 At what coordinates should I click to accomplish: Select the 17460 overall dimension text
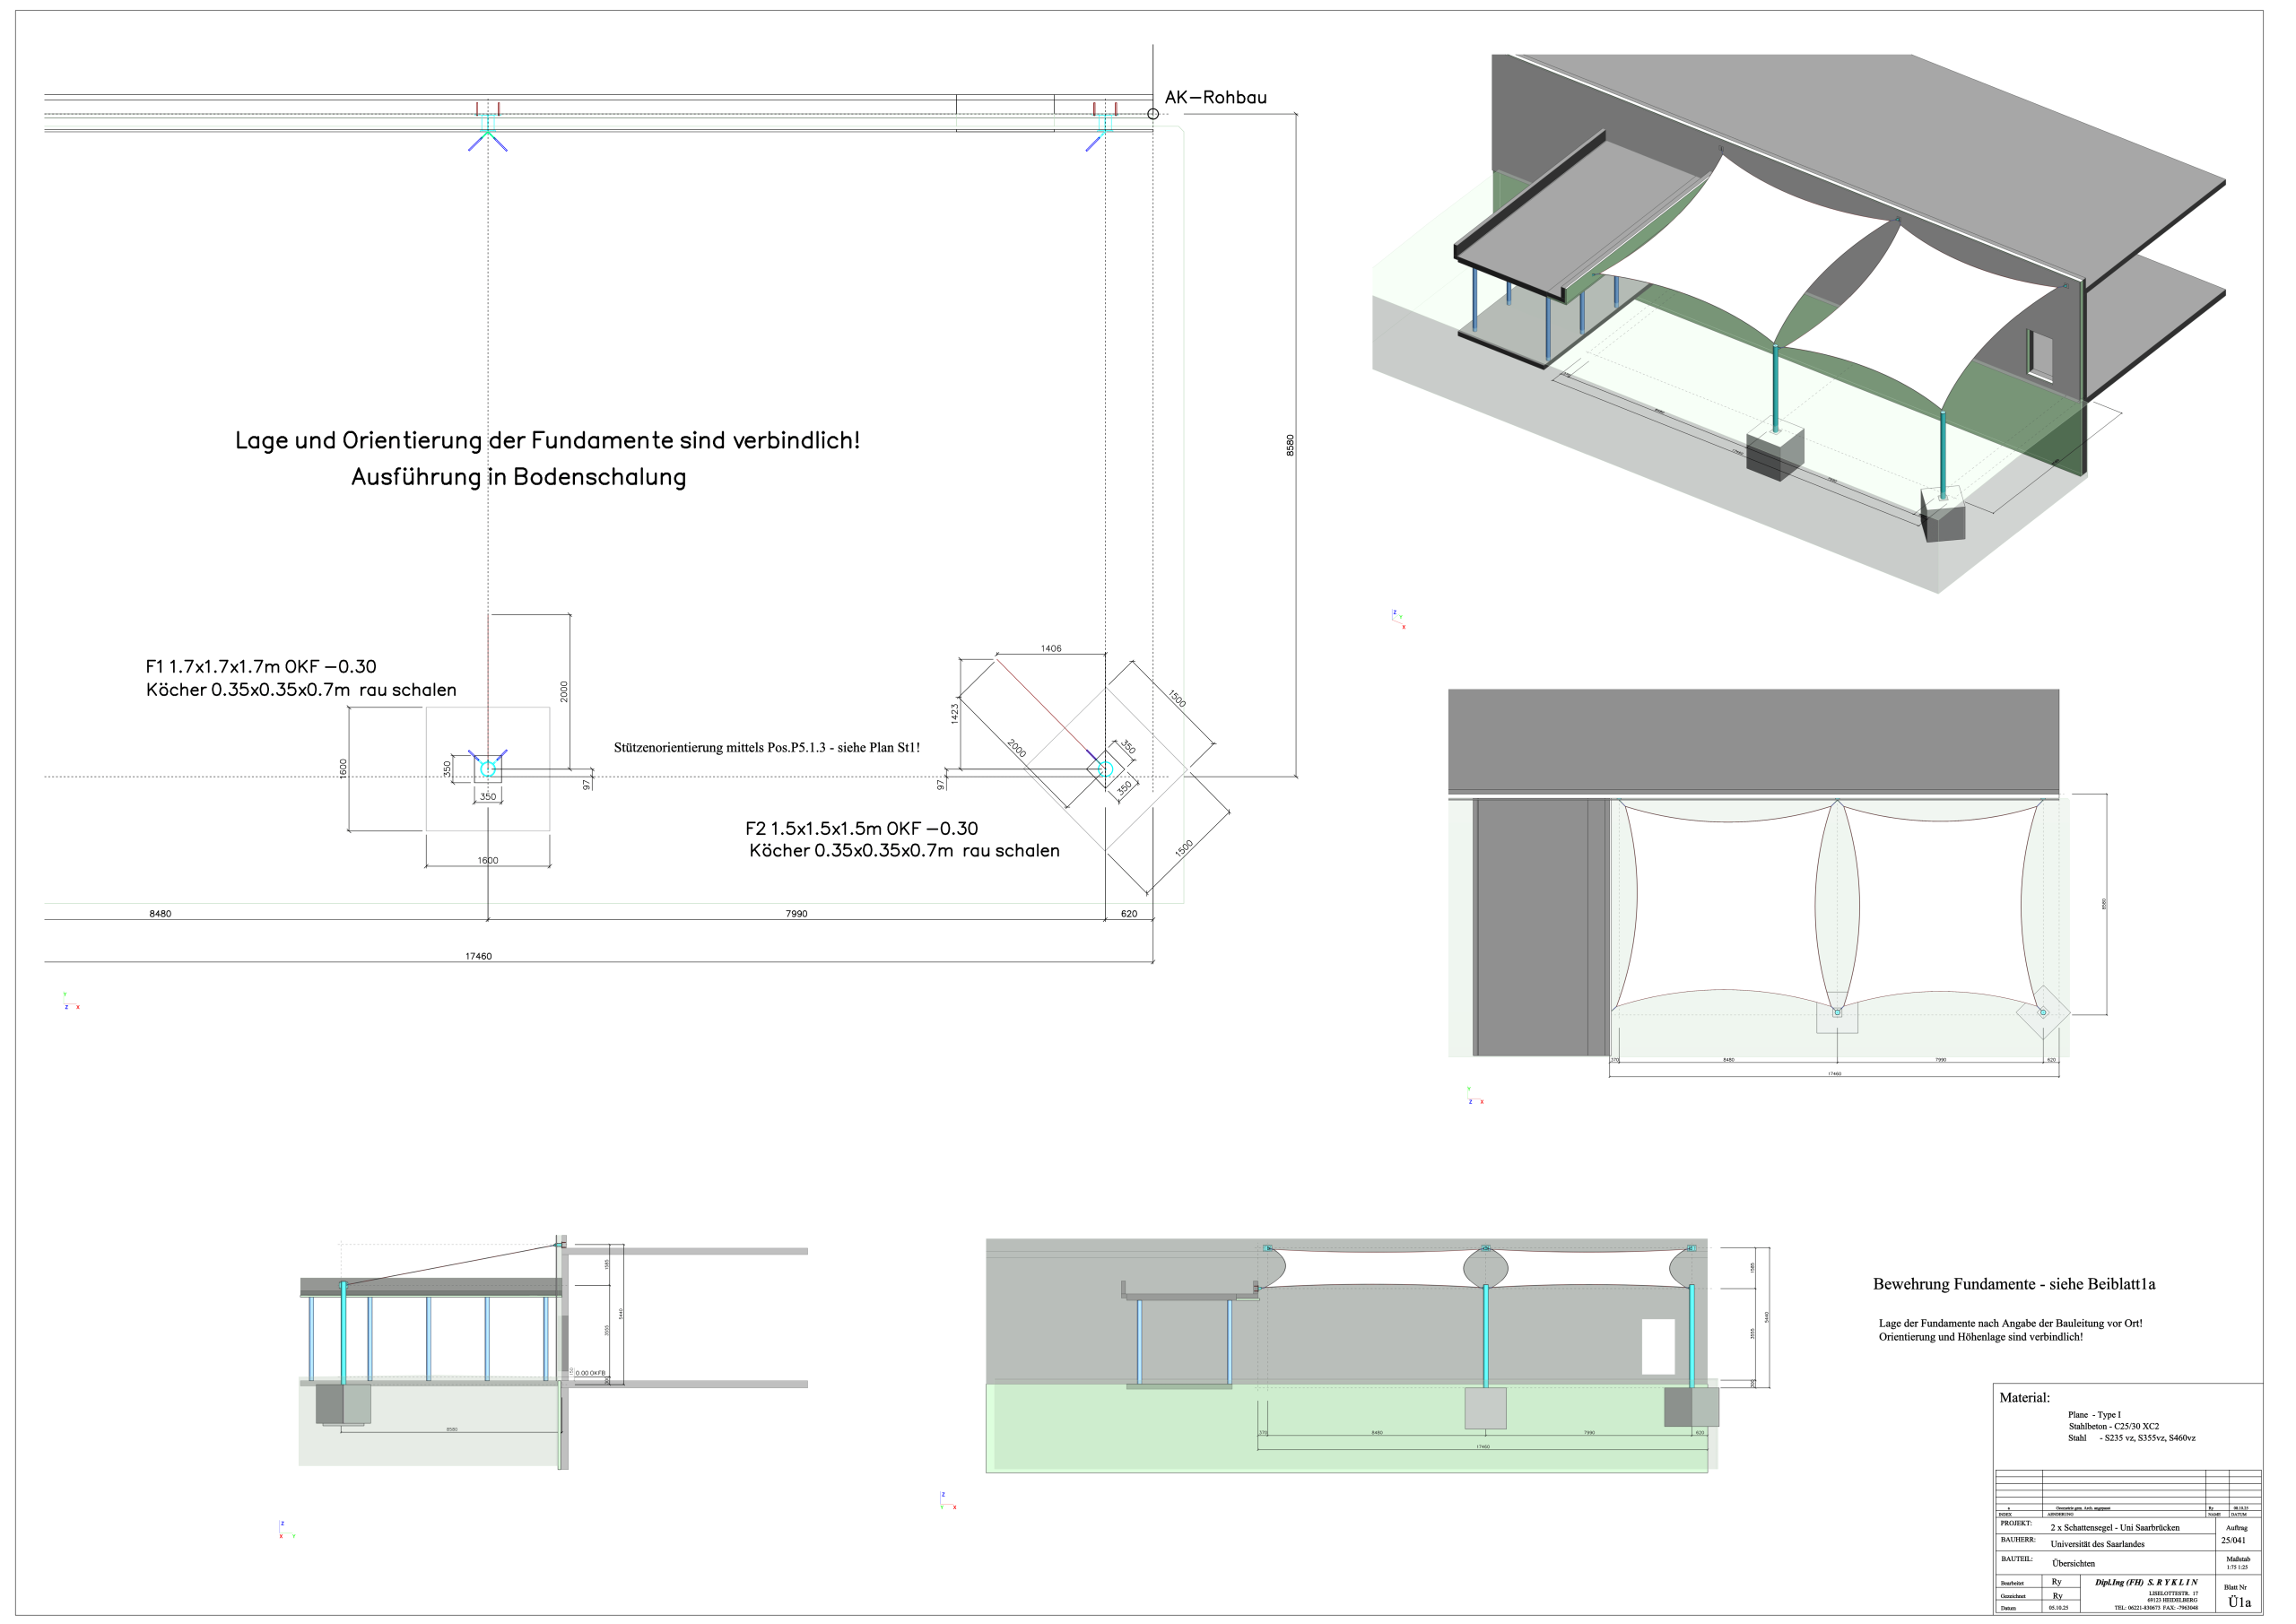(478, 957)
